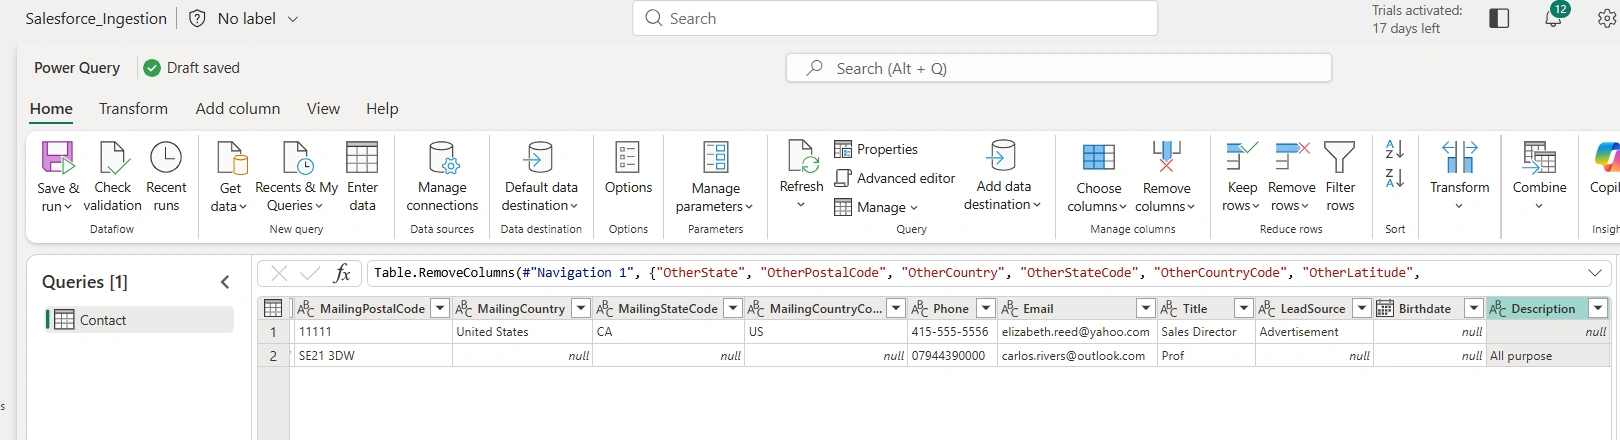The image size is (1620, 440).
Task: Click the top Search box
Action: (895, 18)
